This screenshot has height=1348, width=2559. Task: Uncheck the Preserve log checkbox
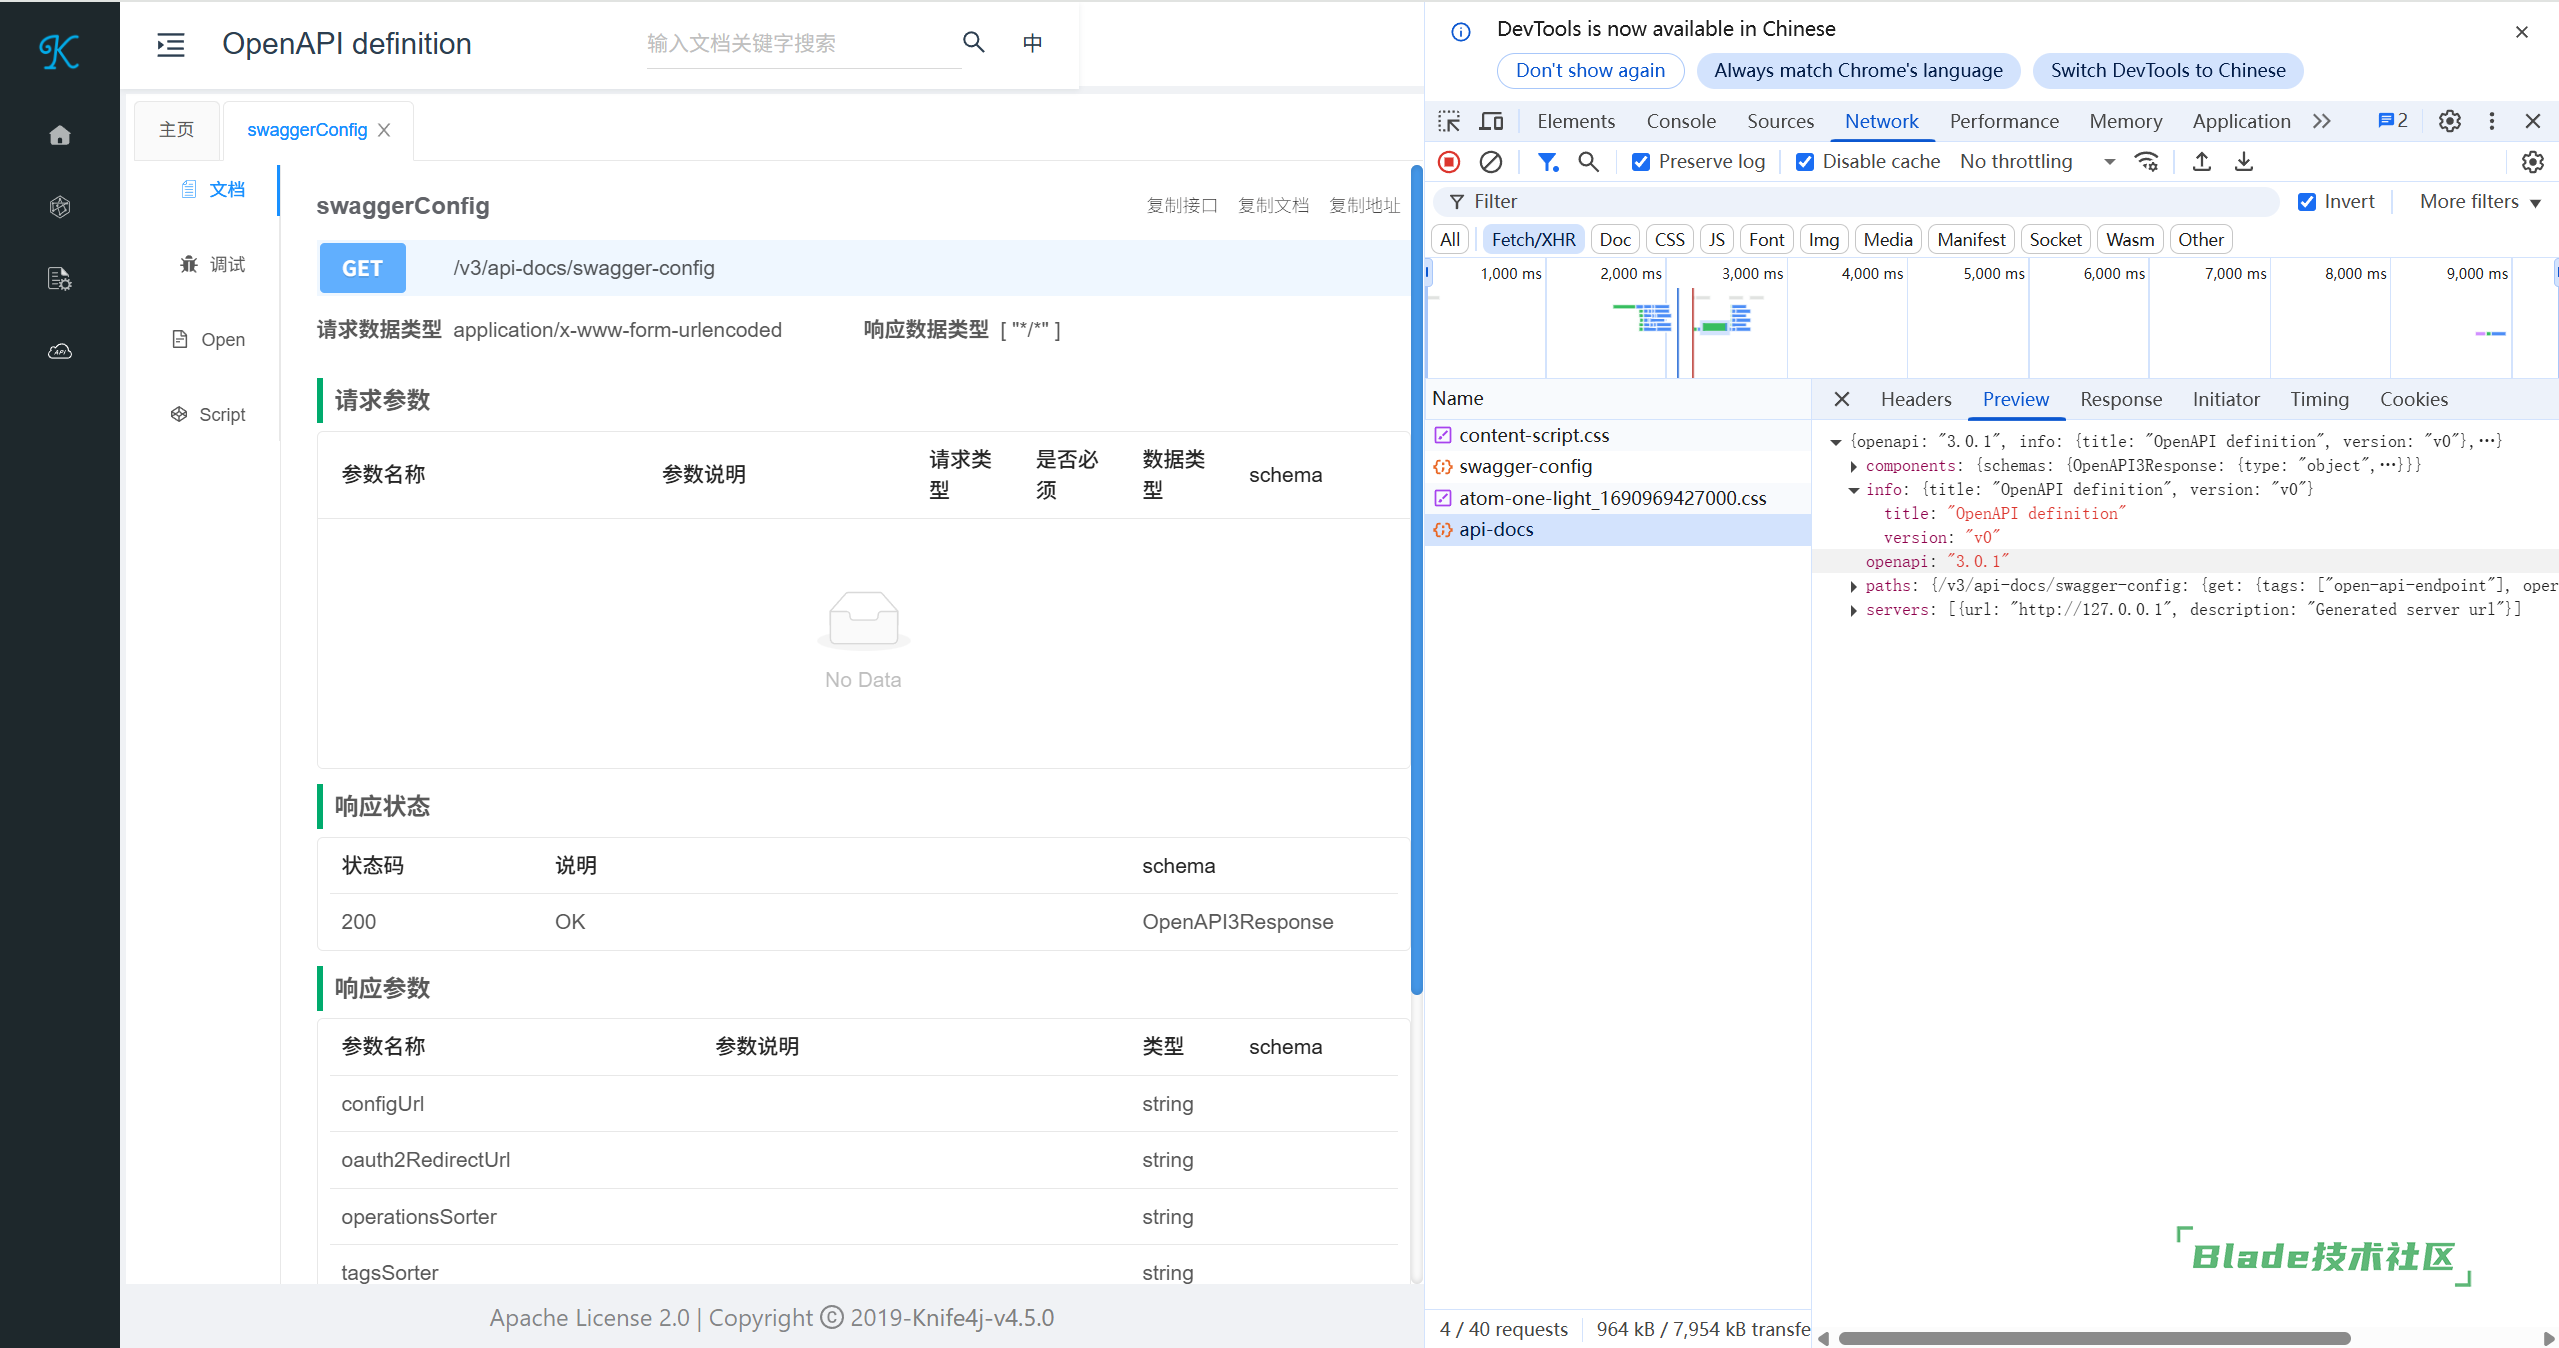click(x=1641, y=162)
